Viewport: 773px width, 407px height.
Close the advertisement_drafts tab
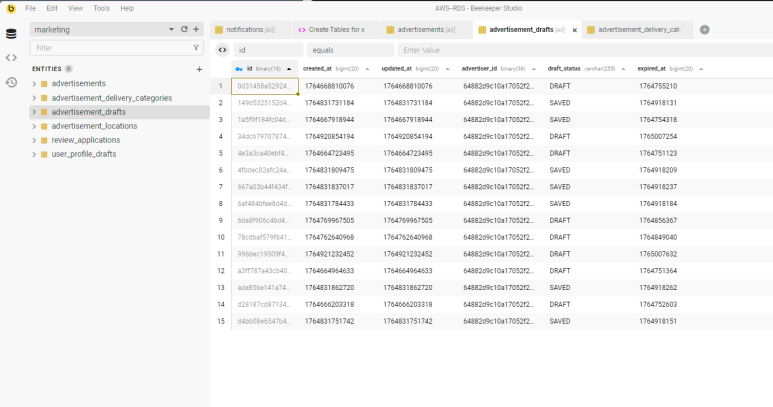pyautogui.click(x=574, y=30)
